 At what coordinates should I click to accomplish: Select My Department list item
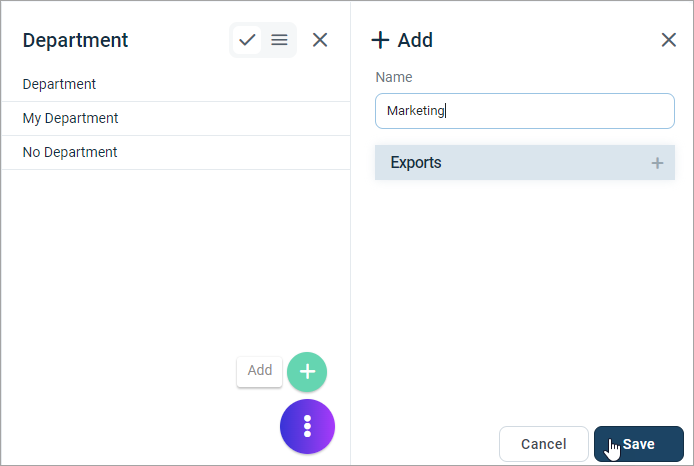(x=176, y=118)
